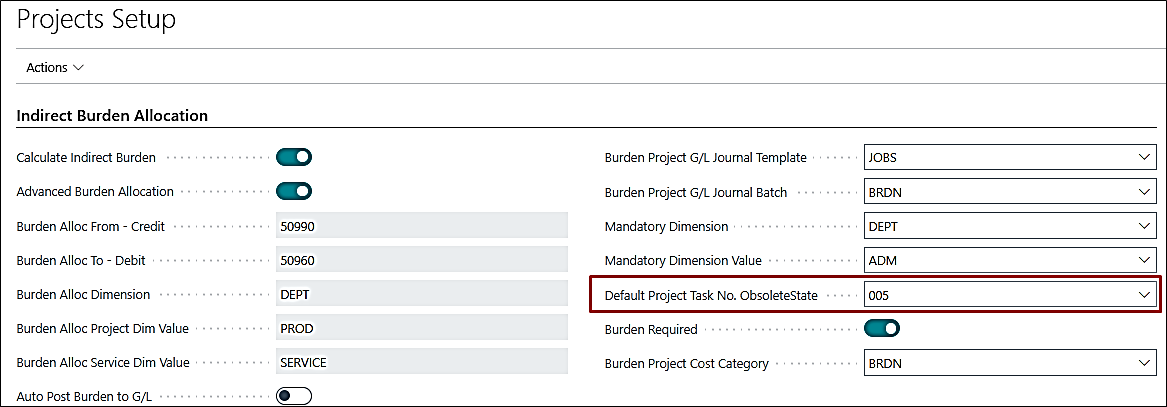Expand Burden Project G/L Journal Template dropdown
This screenshot has height=407, width=1167.
pyautogui.click(x=1144, y=158)
